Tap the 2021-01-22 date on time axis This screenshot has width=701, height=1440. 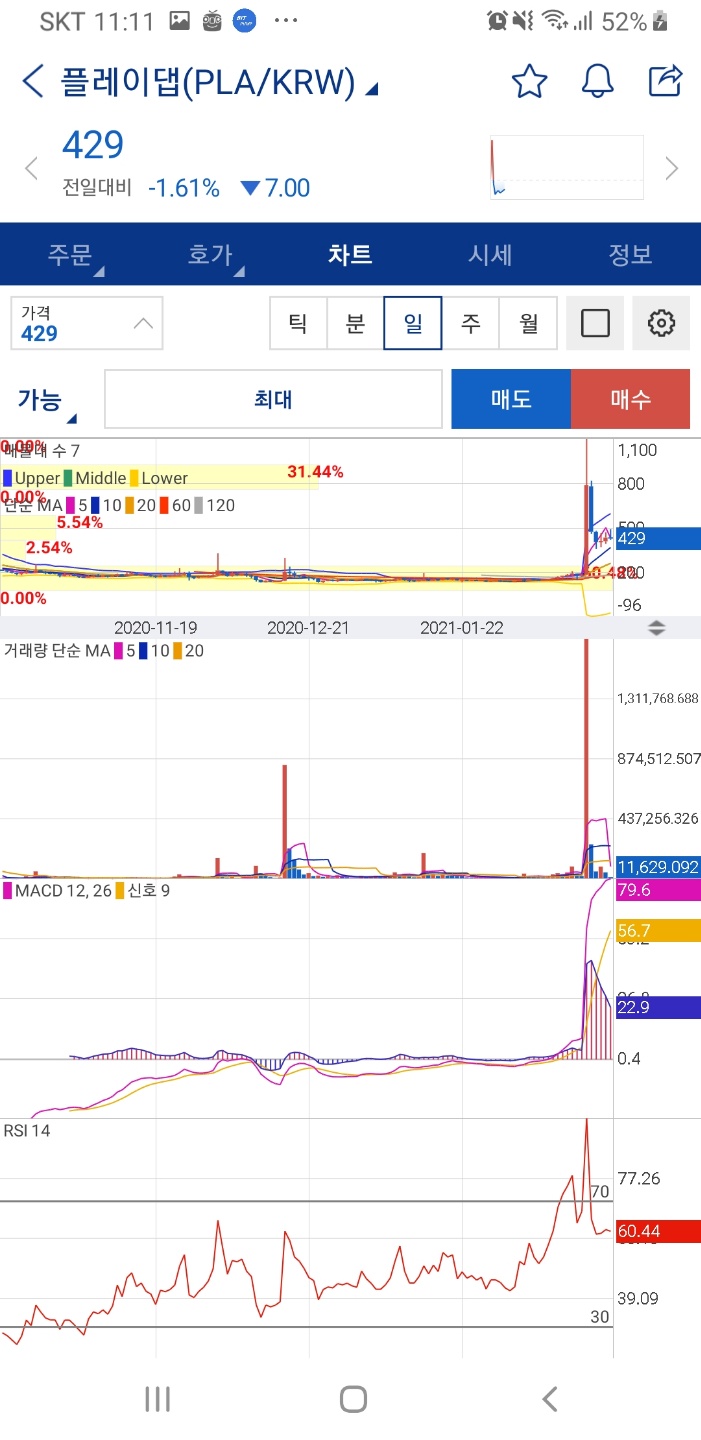click(462, 628)
